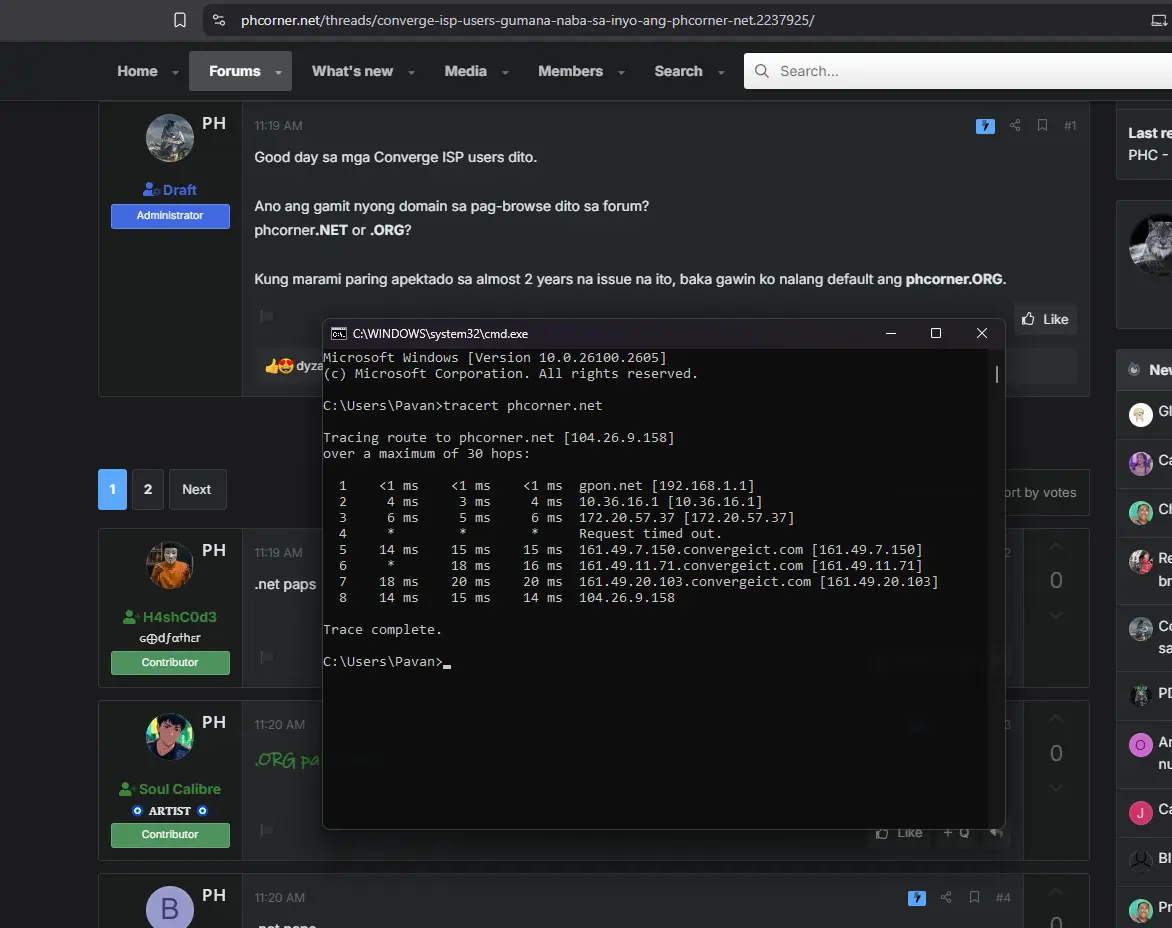This screenshot has width=1172, height=928.
Task: Click the browser address bar URL
Action: coord(528,20)
